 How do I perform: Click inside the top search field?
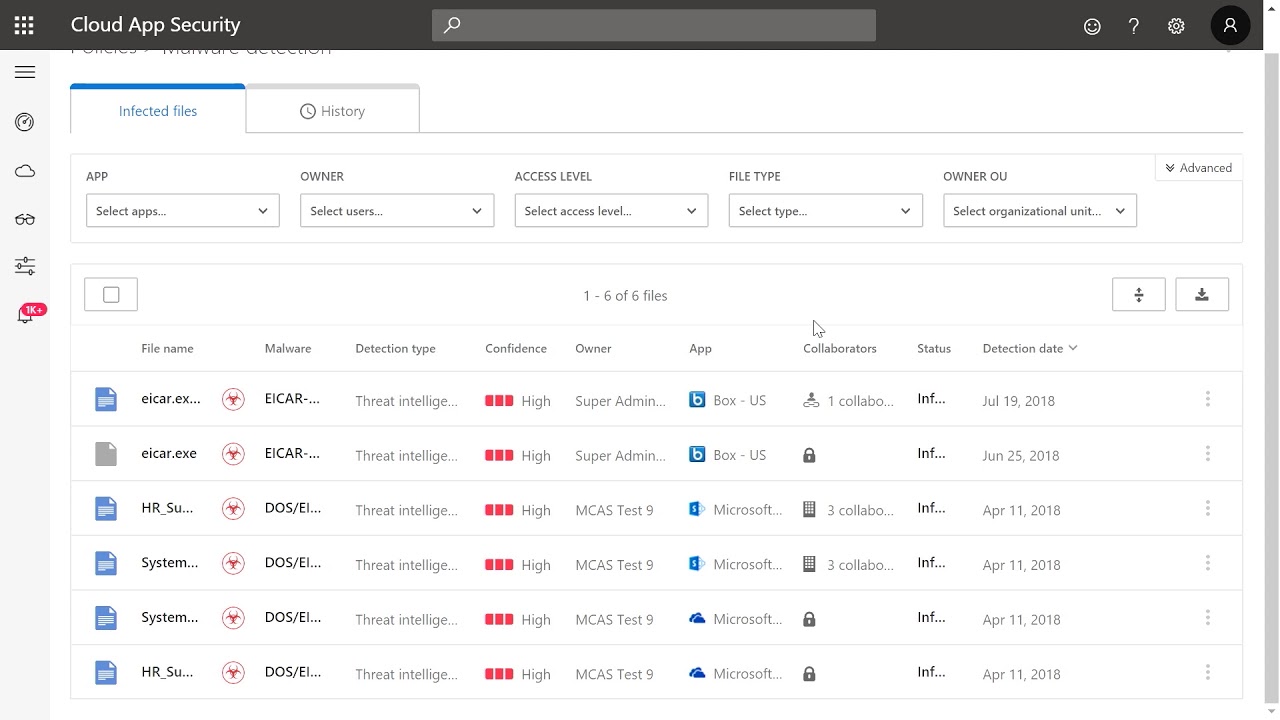tap(654, 25)
